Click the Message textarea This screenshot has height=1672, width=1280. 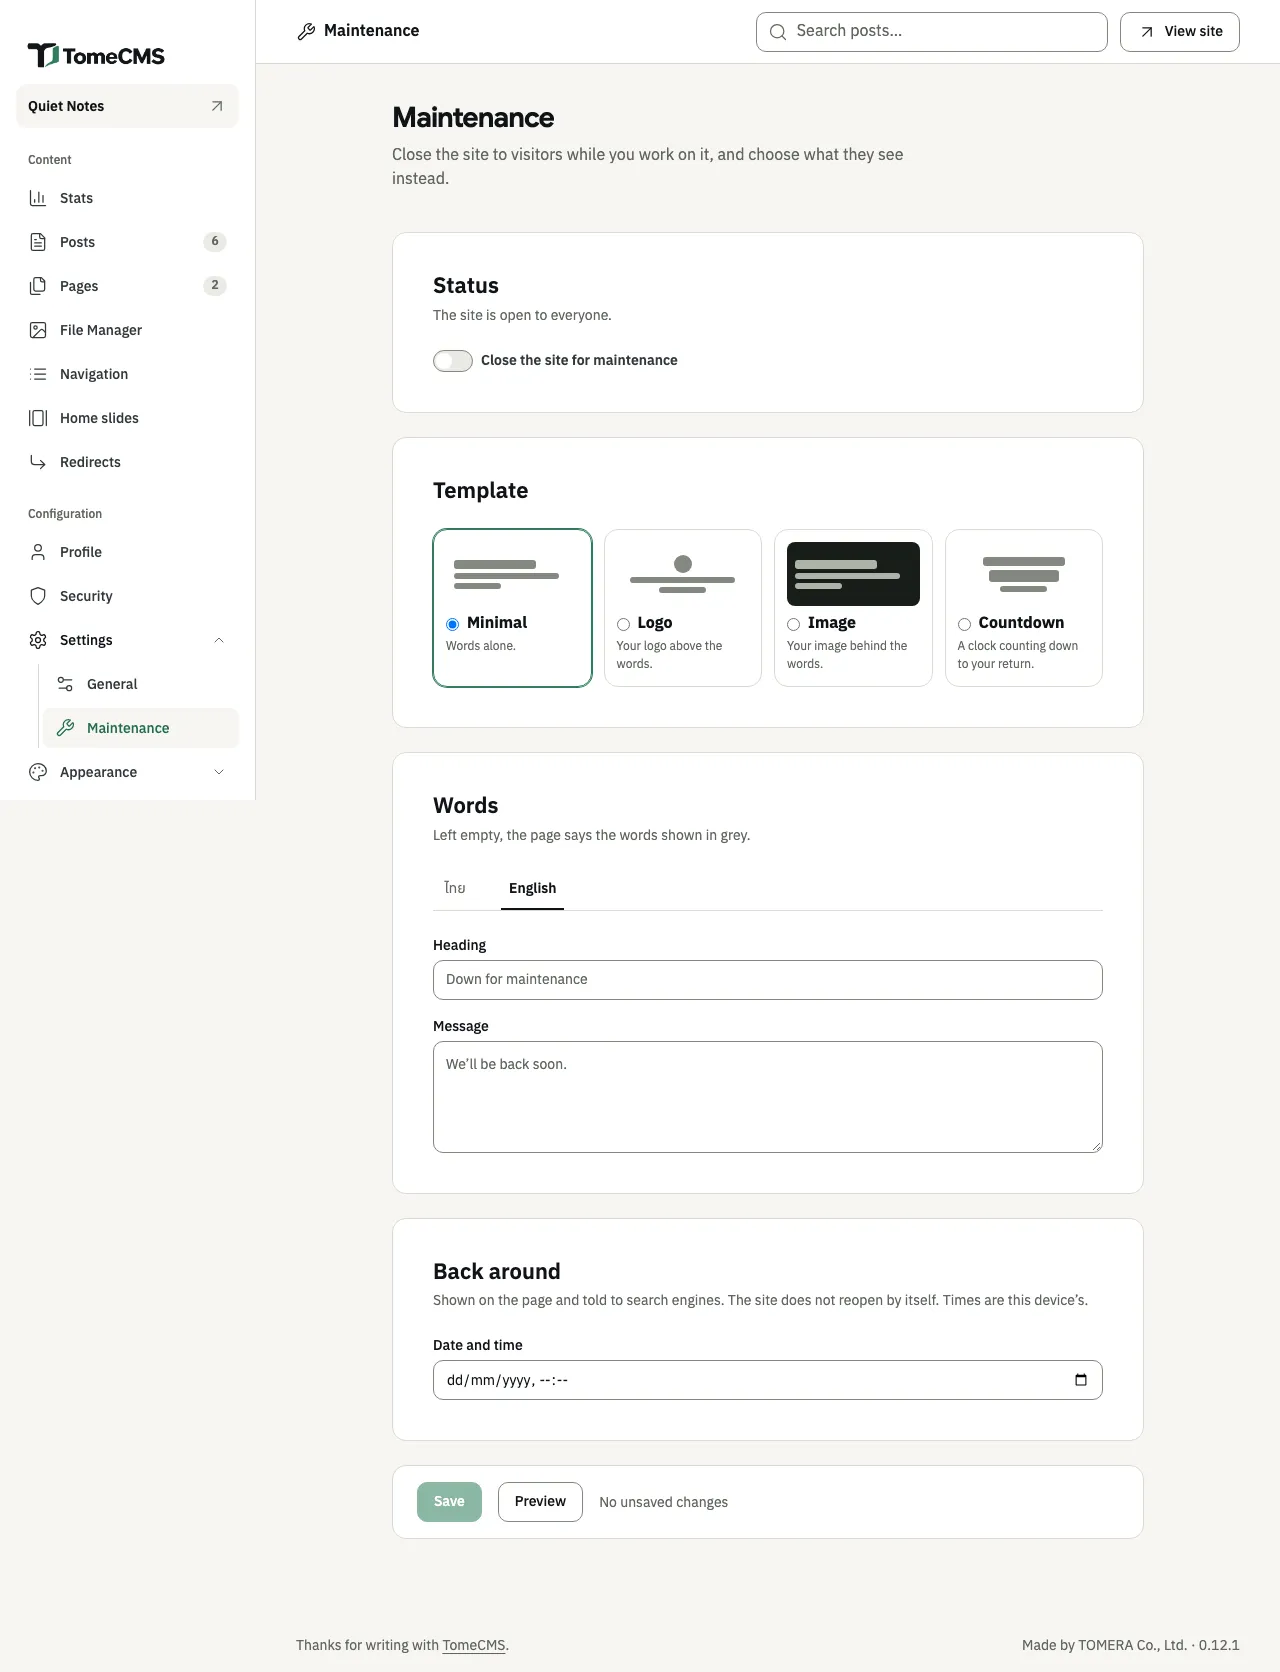[x=768, y=1097]
